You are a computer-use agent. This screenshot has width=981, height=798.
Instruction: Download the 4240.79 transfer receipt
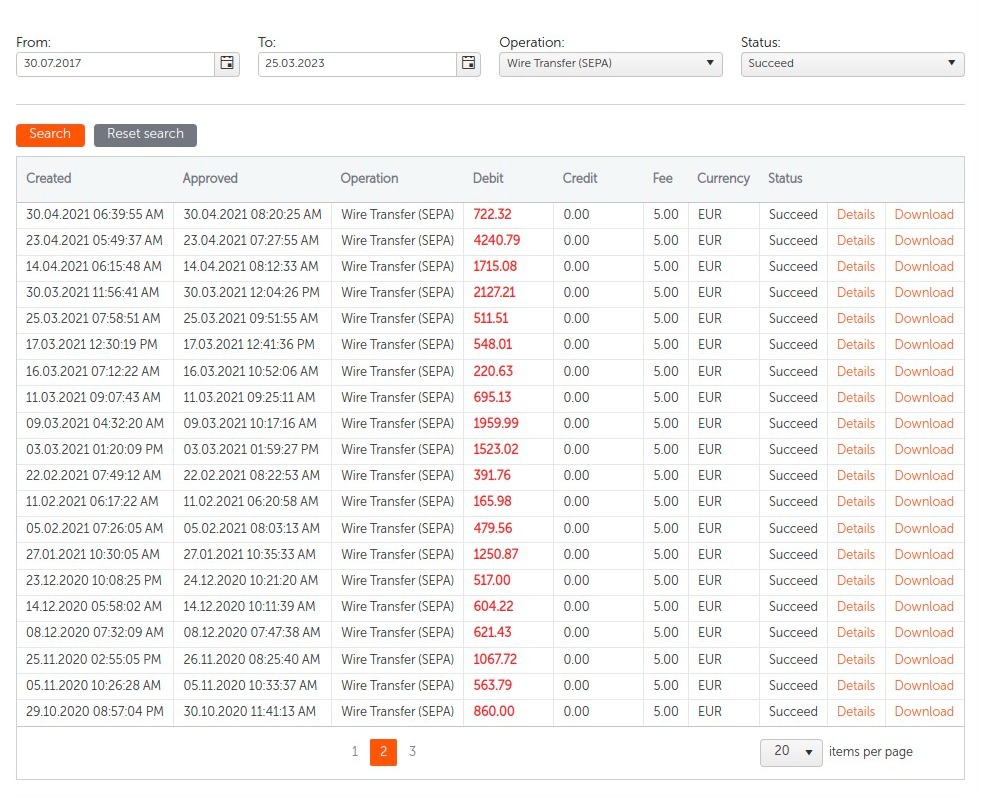923,240
